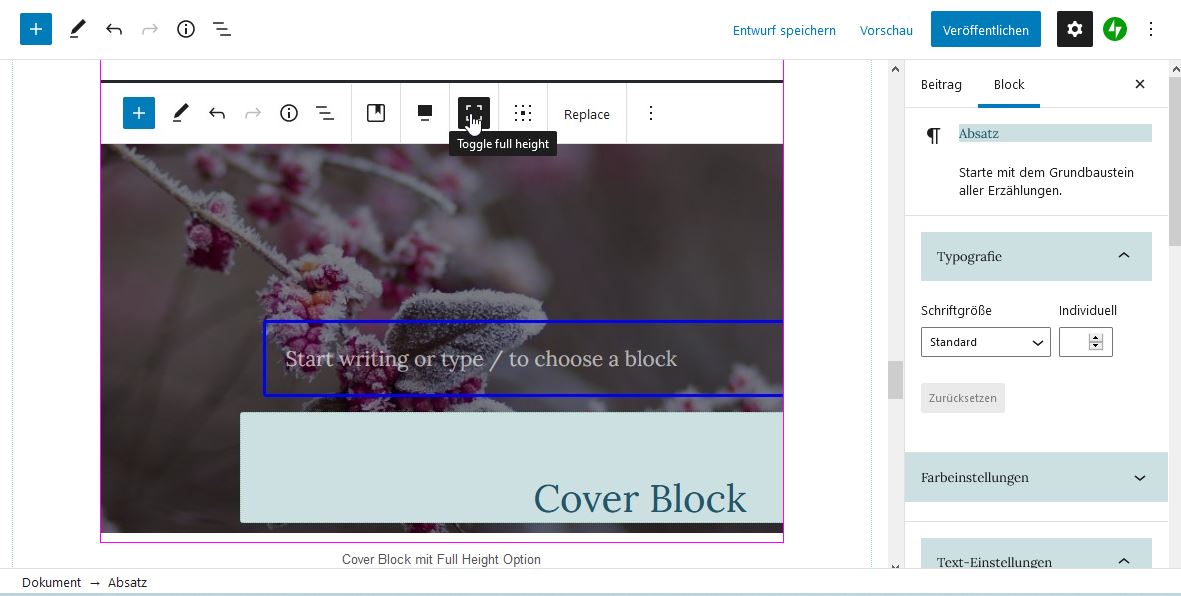Open the Jetpack icon in the top bar
This screenshot has height=596, width=1181.
(x=1114, y=29)
